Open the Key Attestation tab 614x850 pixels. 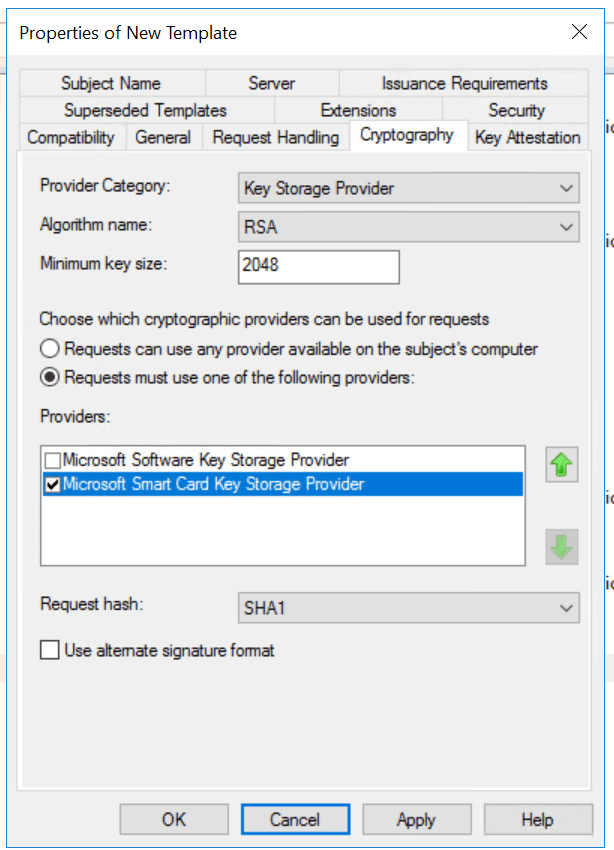coord(528,137)
